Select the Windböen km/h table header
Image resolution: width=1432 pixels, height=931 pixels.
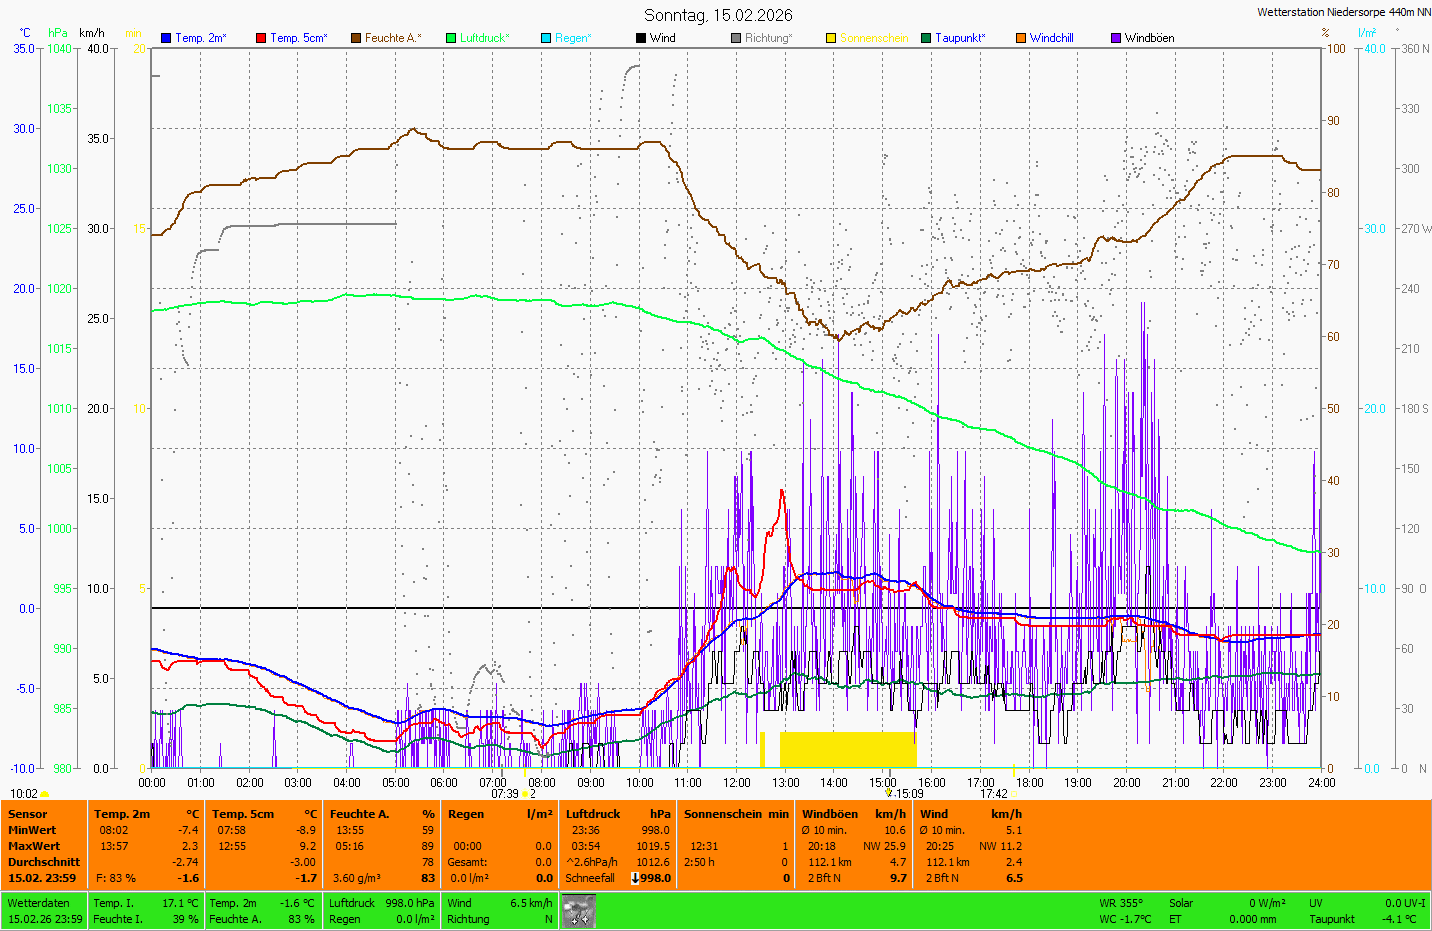pos(853,814)
